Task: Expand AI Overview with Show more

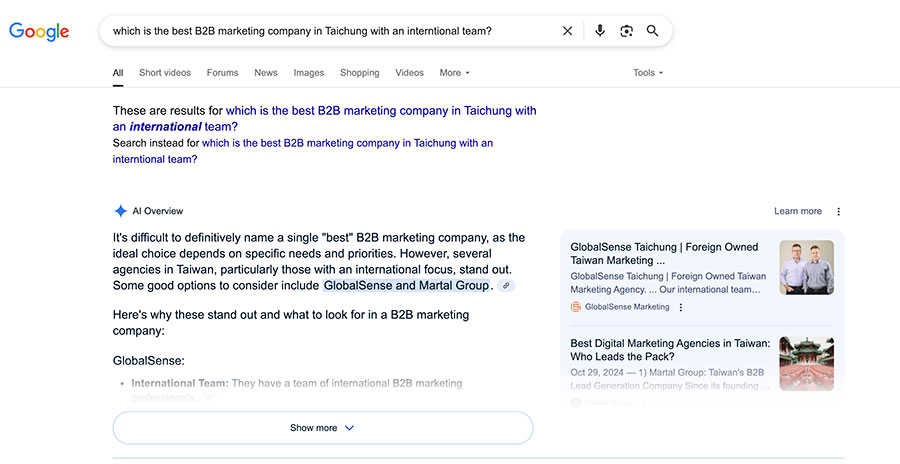Action: point(322,428)
